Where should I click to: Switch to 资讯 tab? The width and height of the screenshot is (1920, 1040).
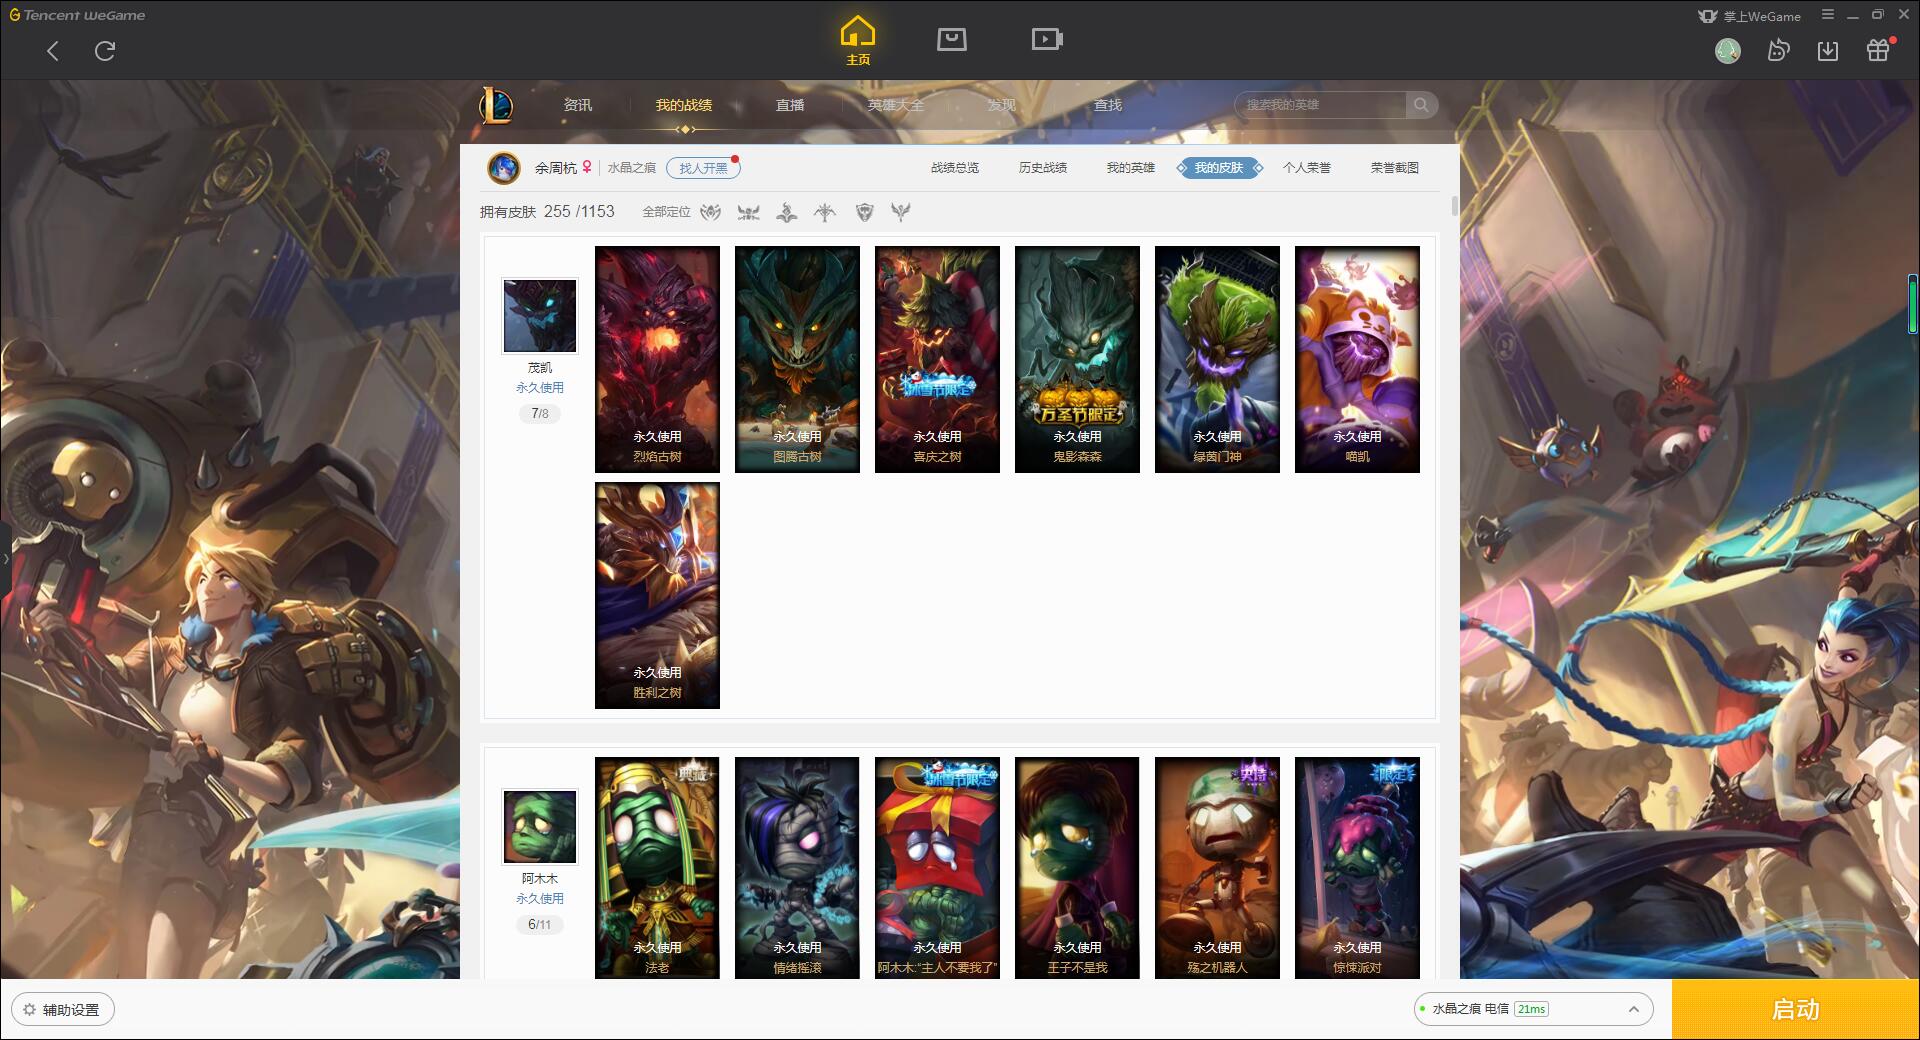point(577,105)
